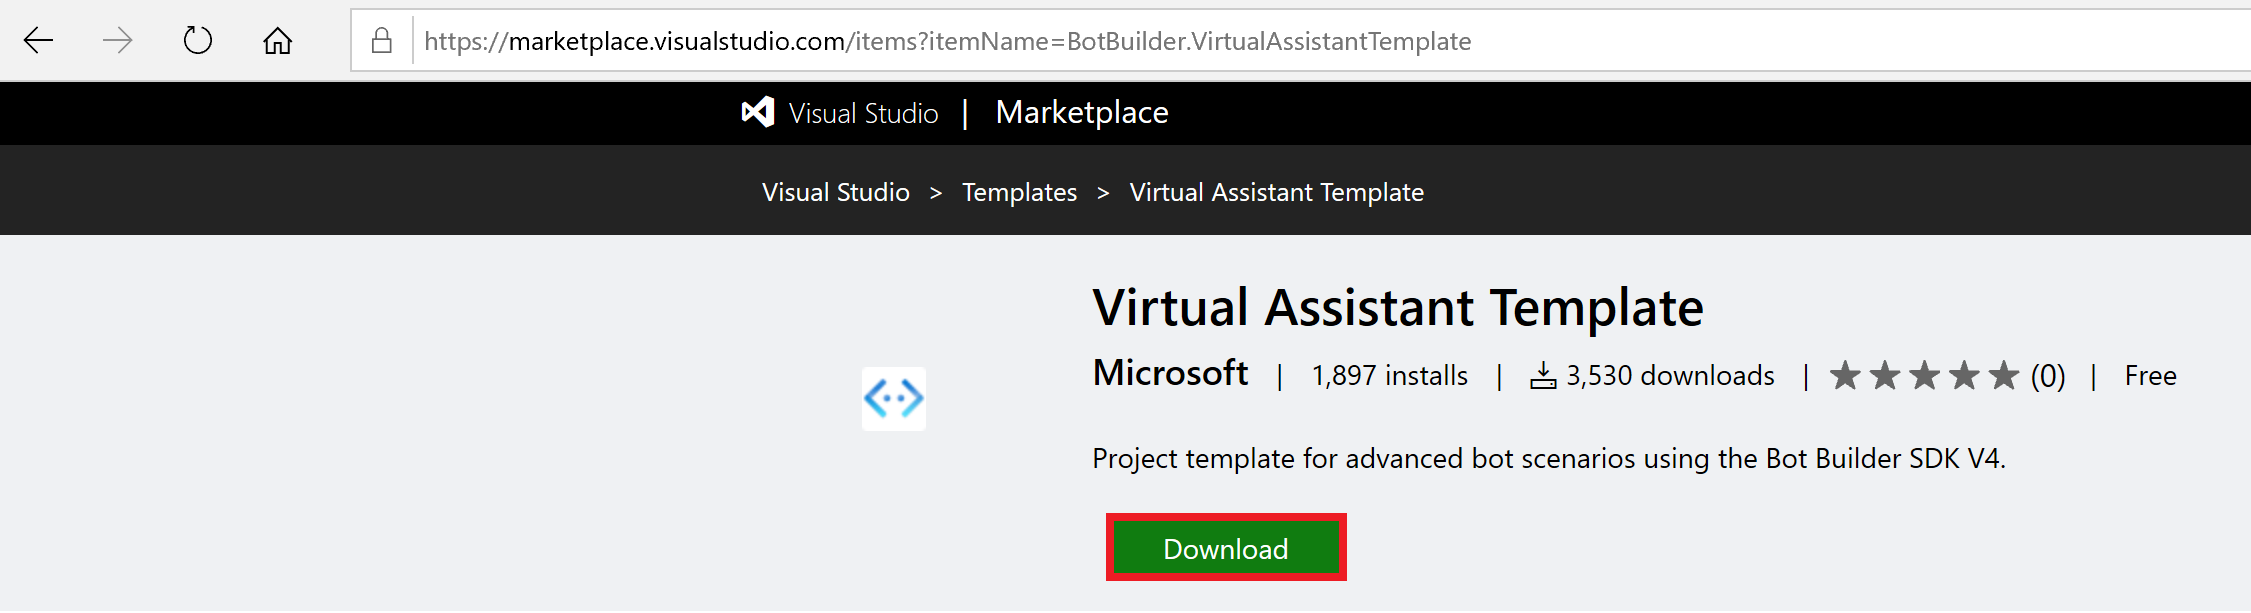The height and width of the screenshot is (613, 2251).
Task: Click the 1,897 installs text
Action: tap(1390, 376)
